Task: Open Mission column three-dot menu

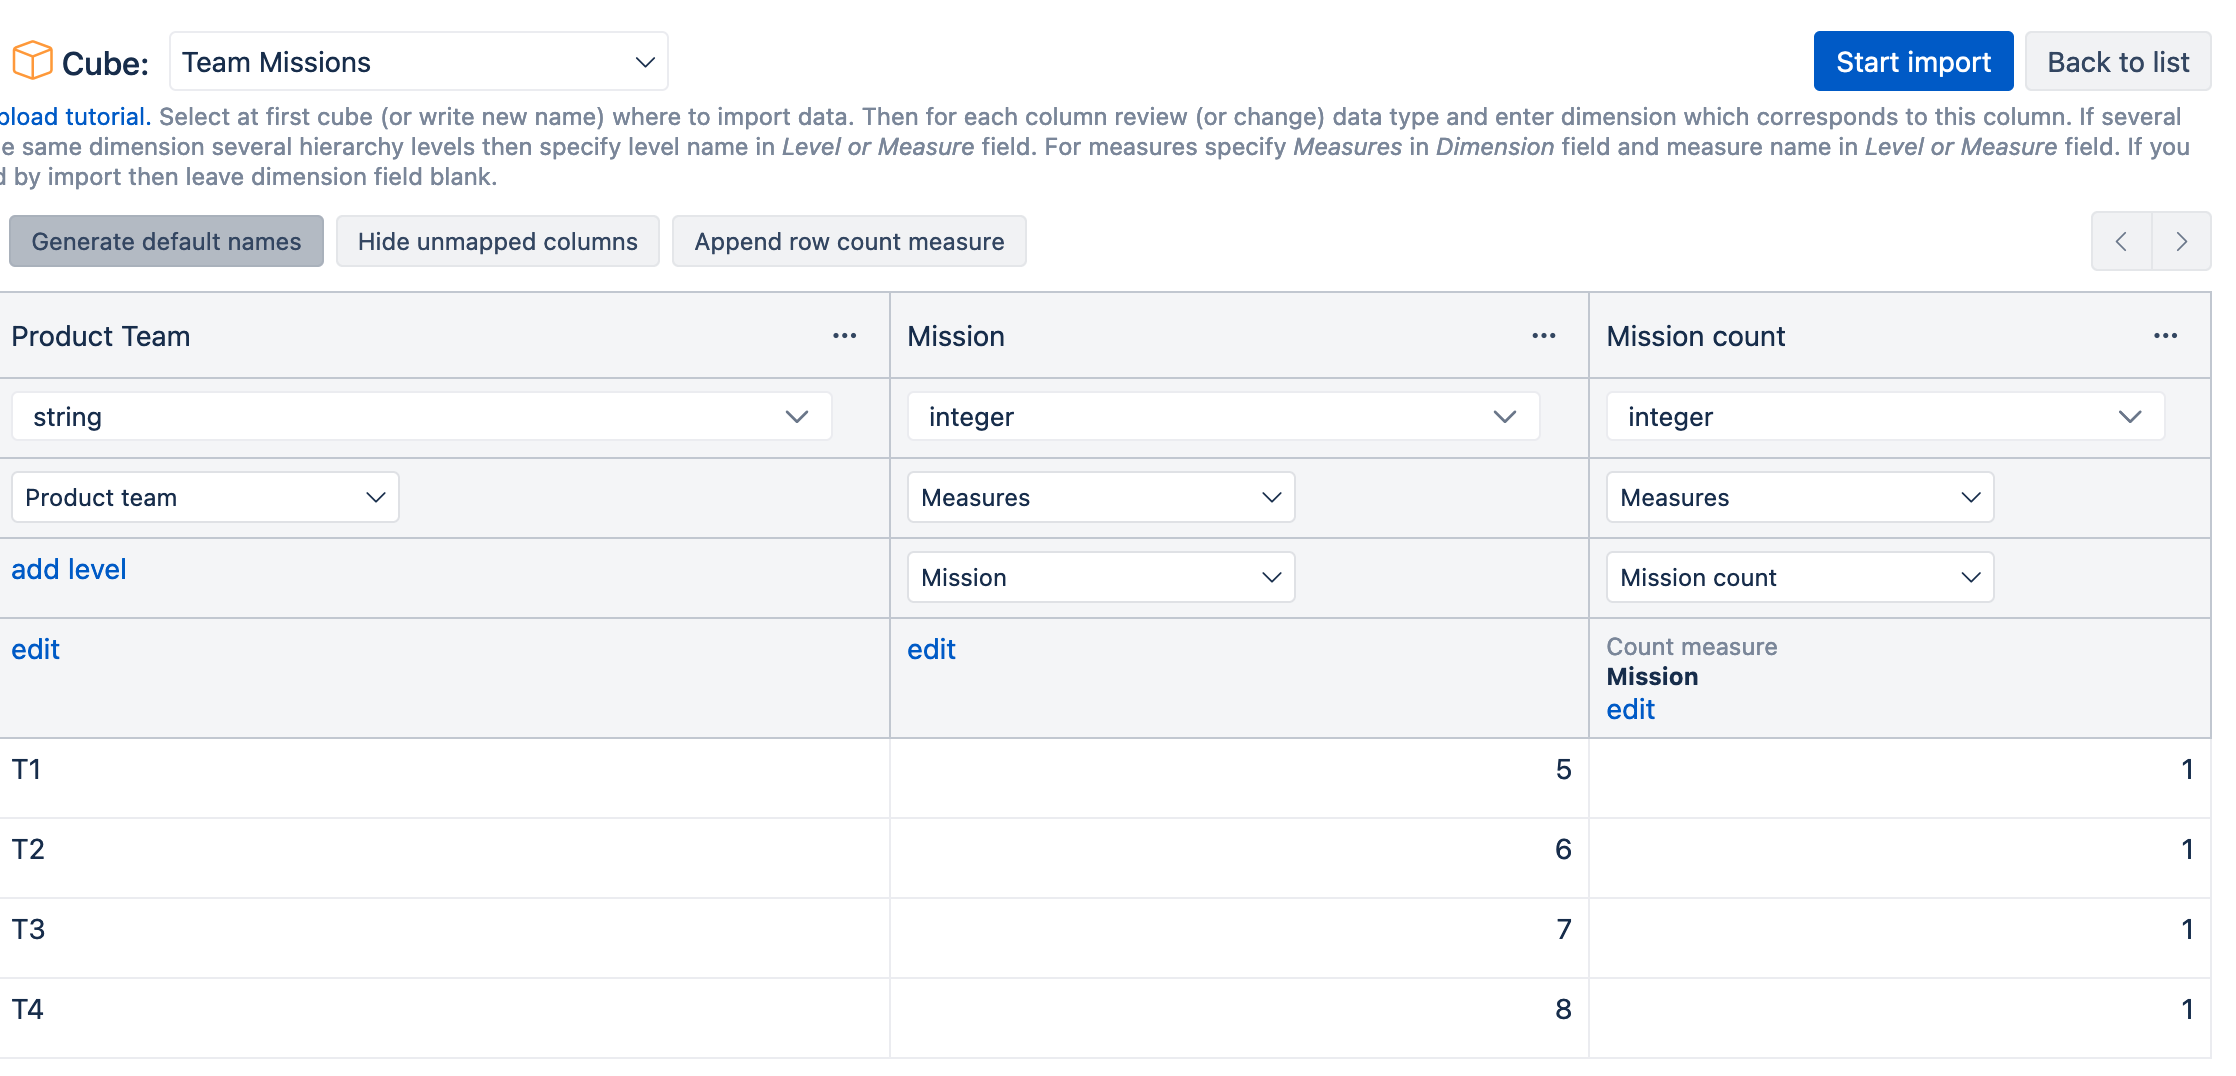Action: point(1543,336)
